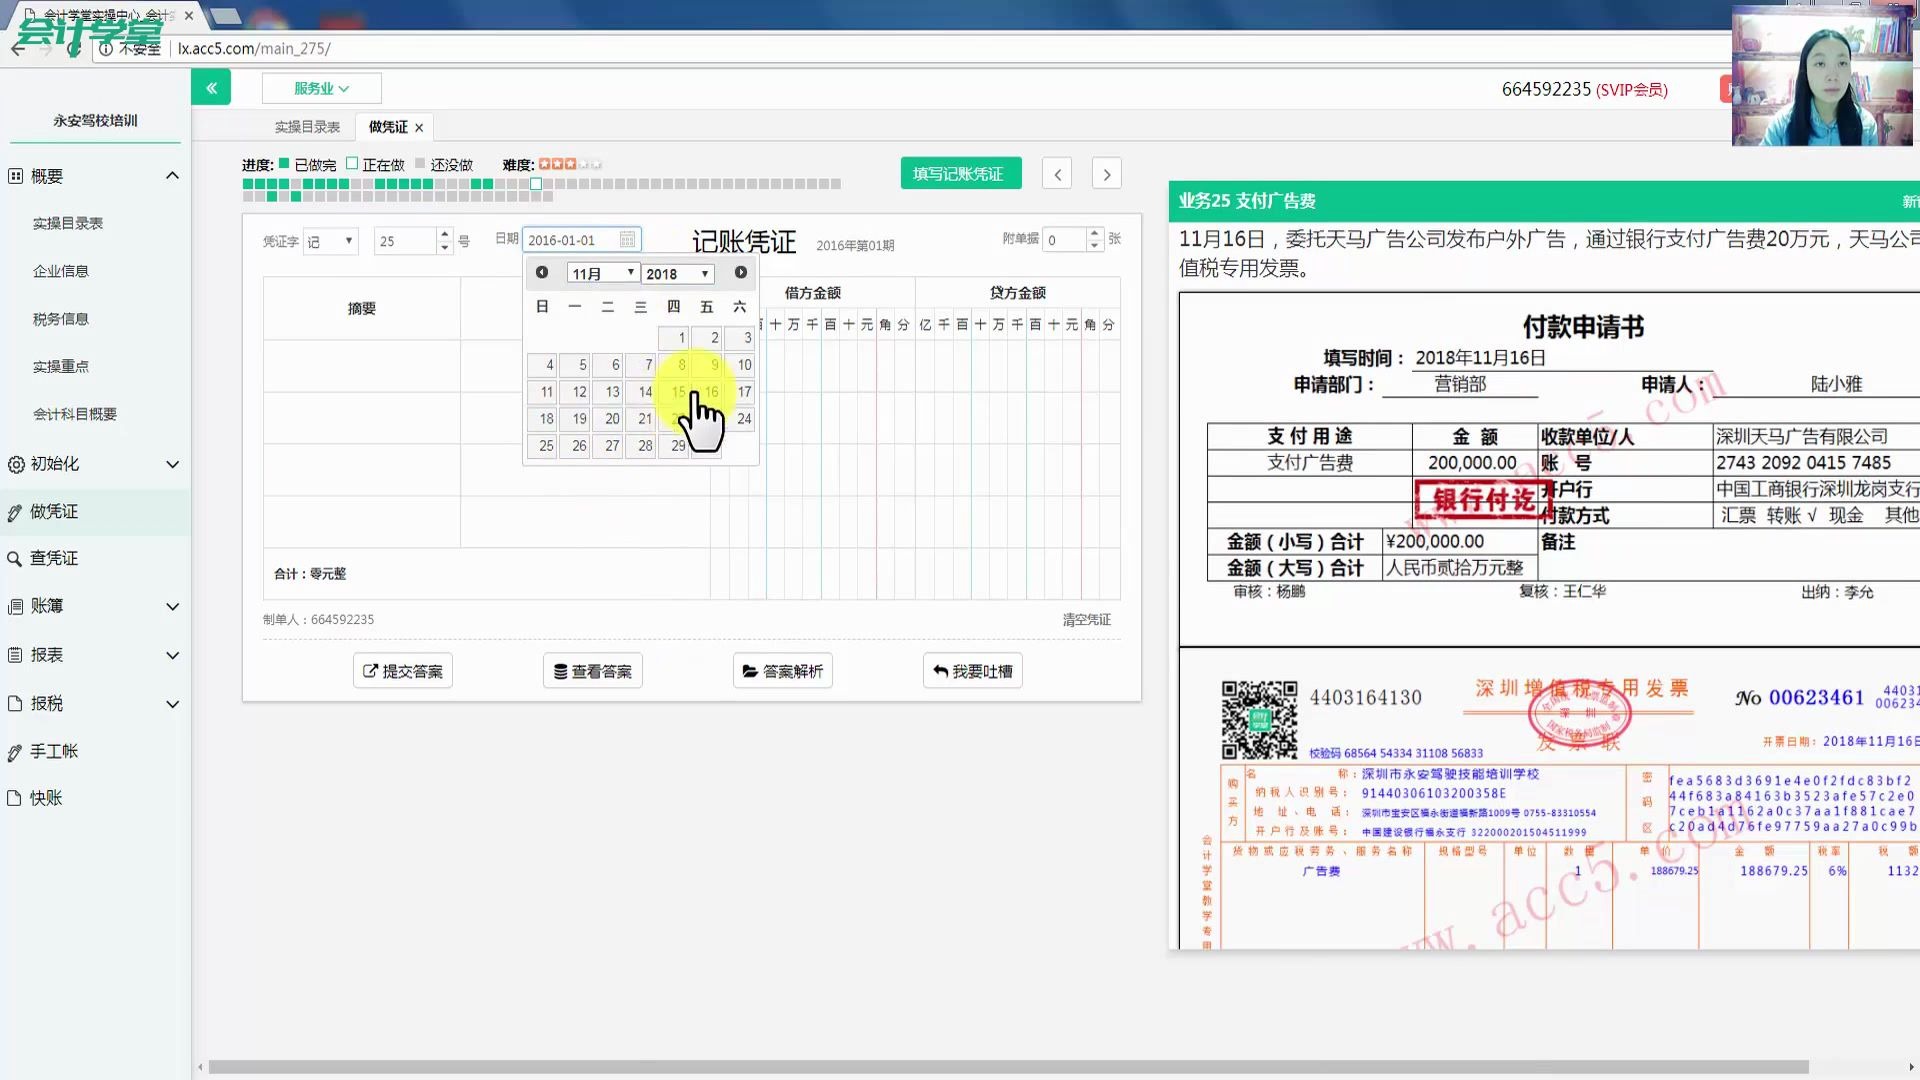Click the 清空凭证 link

pyautogui.click(x=1086, y=619)
